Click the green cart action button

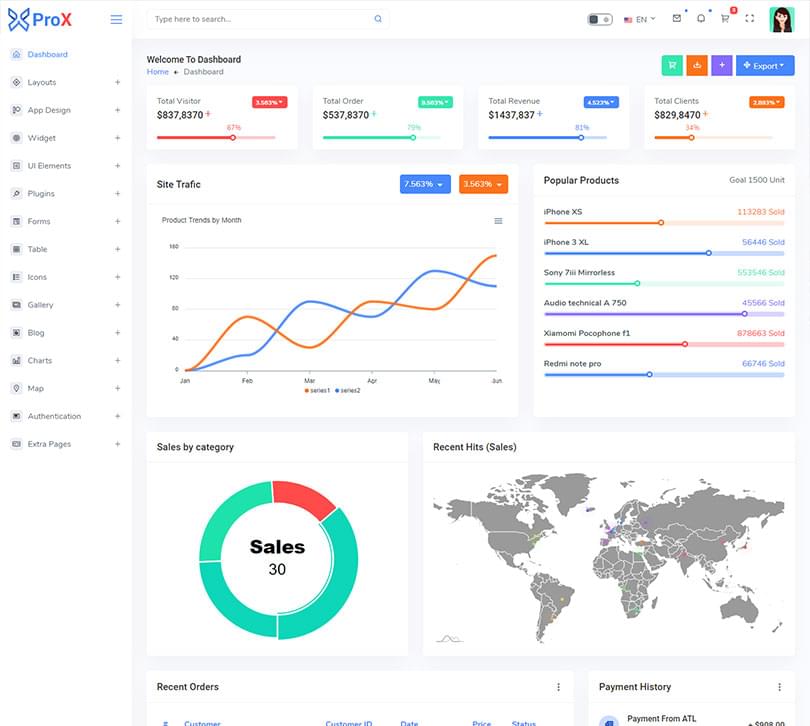tap(672, 65)
